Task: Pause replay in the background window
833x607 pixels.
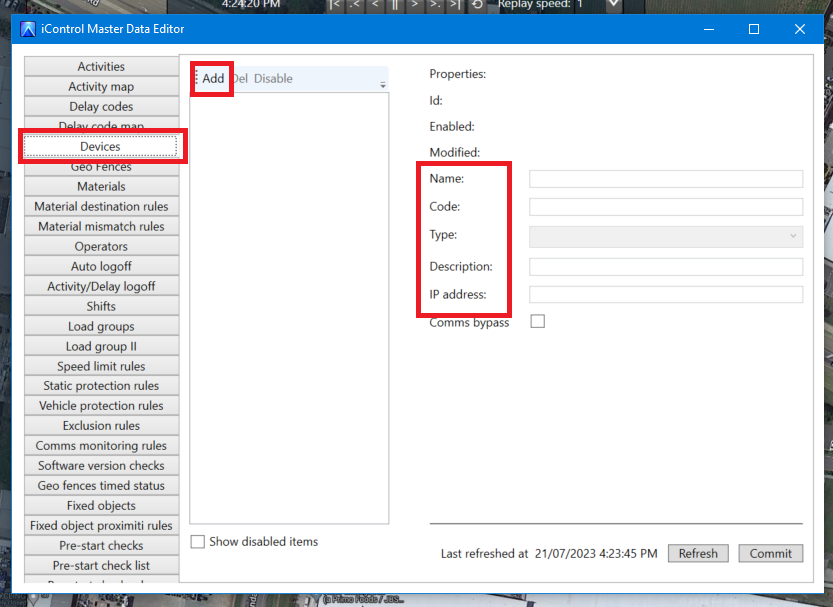Action: [395, 5]
